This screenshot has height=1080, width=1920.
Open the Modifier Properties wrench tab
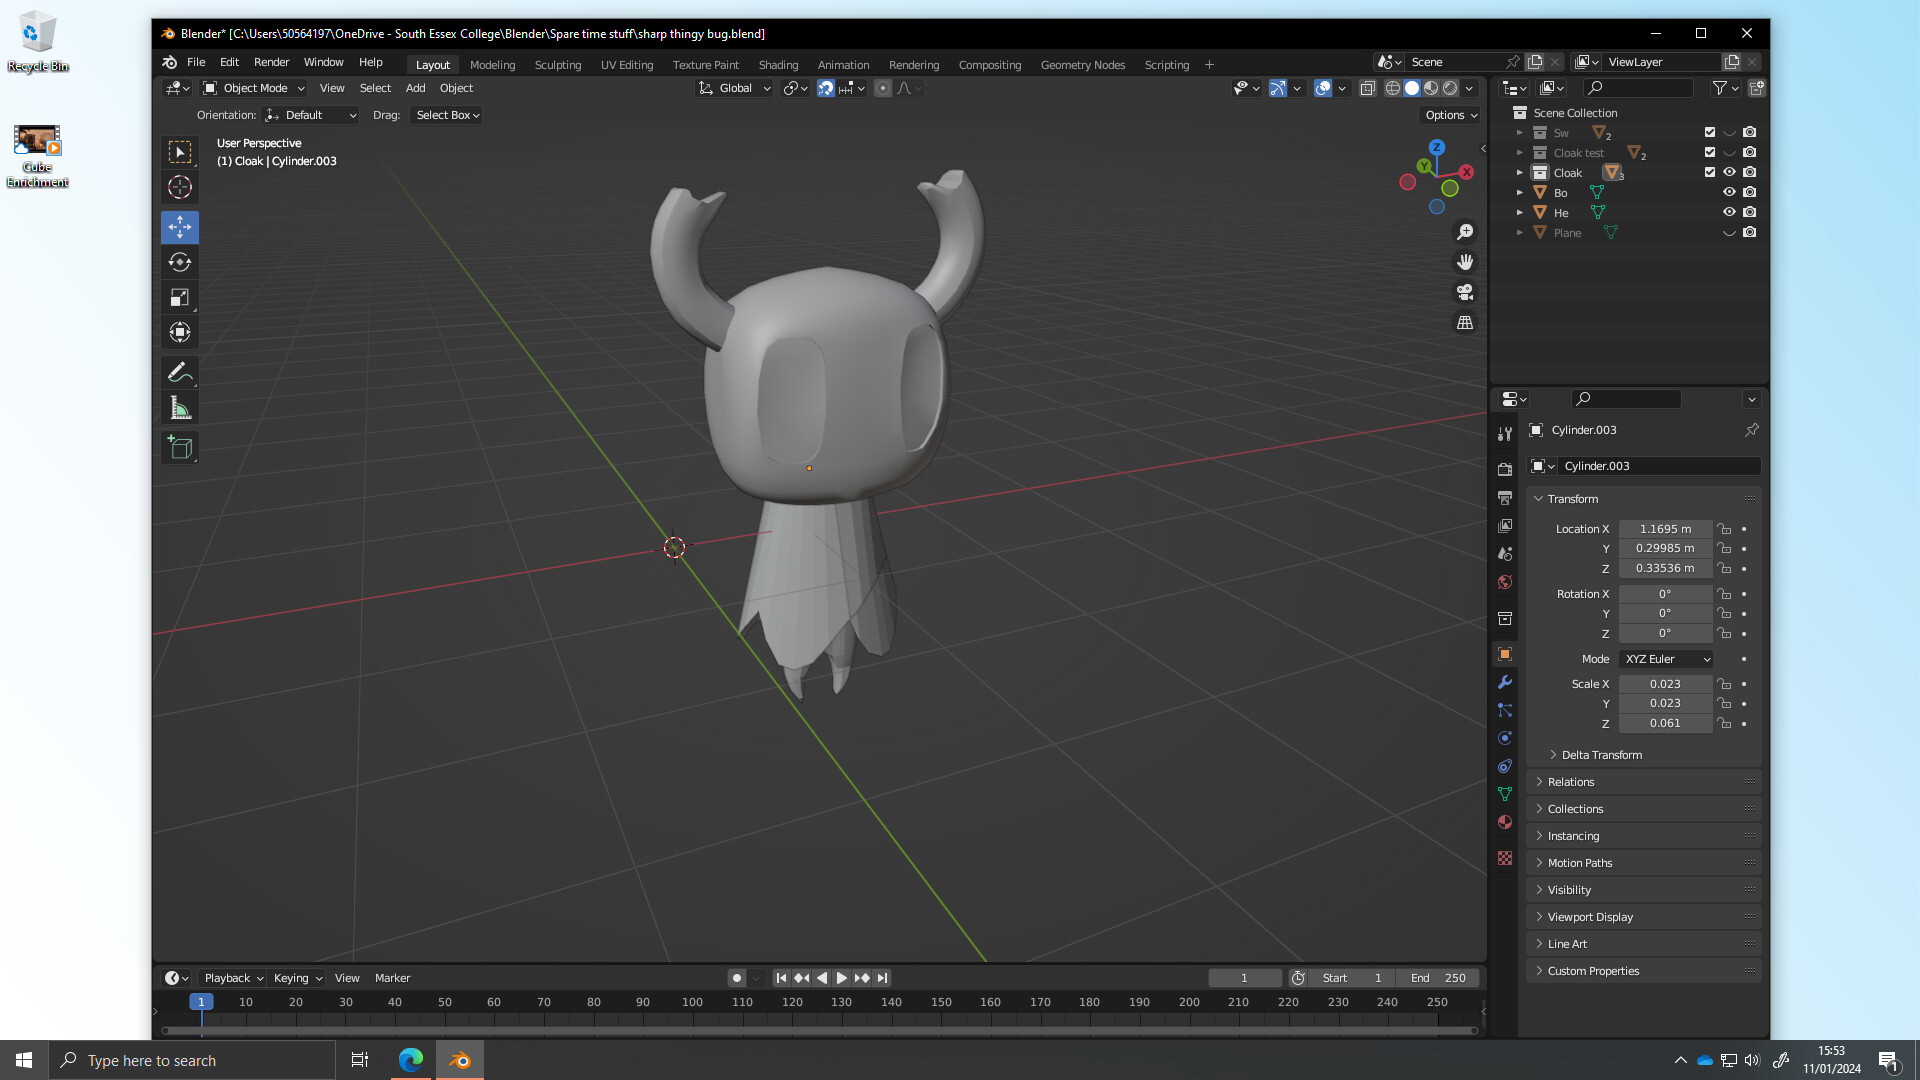tap(1505, 682)
